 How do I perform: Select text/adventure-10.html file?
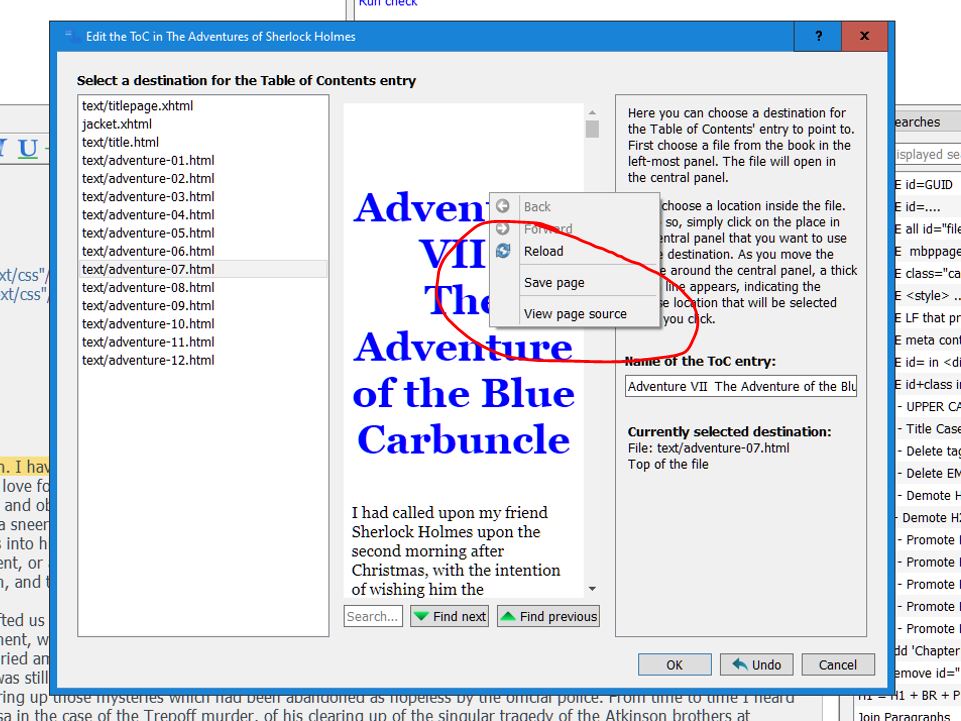203,324
